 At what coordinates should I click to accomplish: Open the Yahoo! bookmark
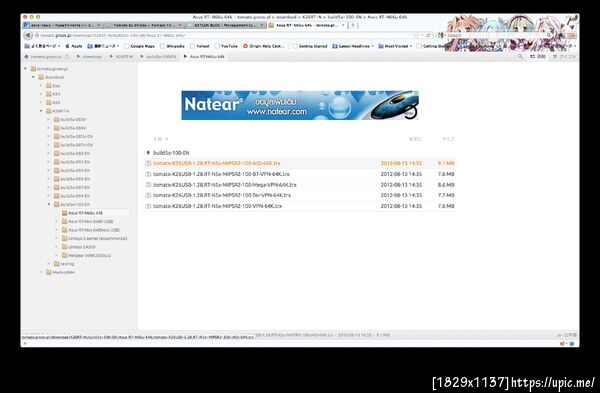point(200,46)
